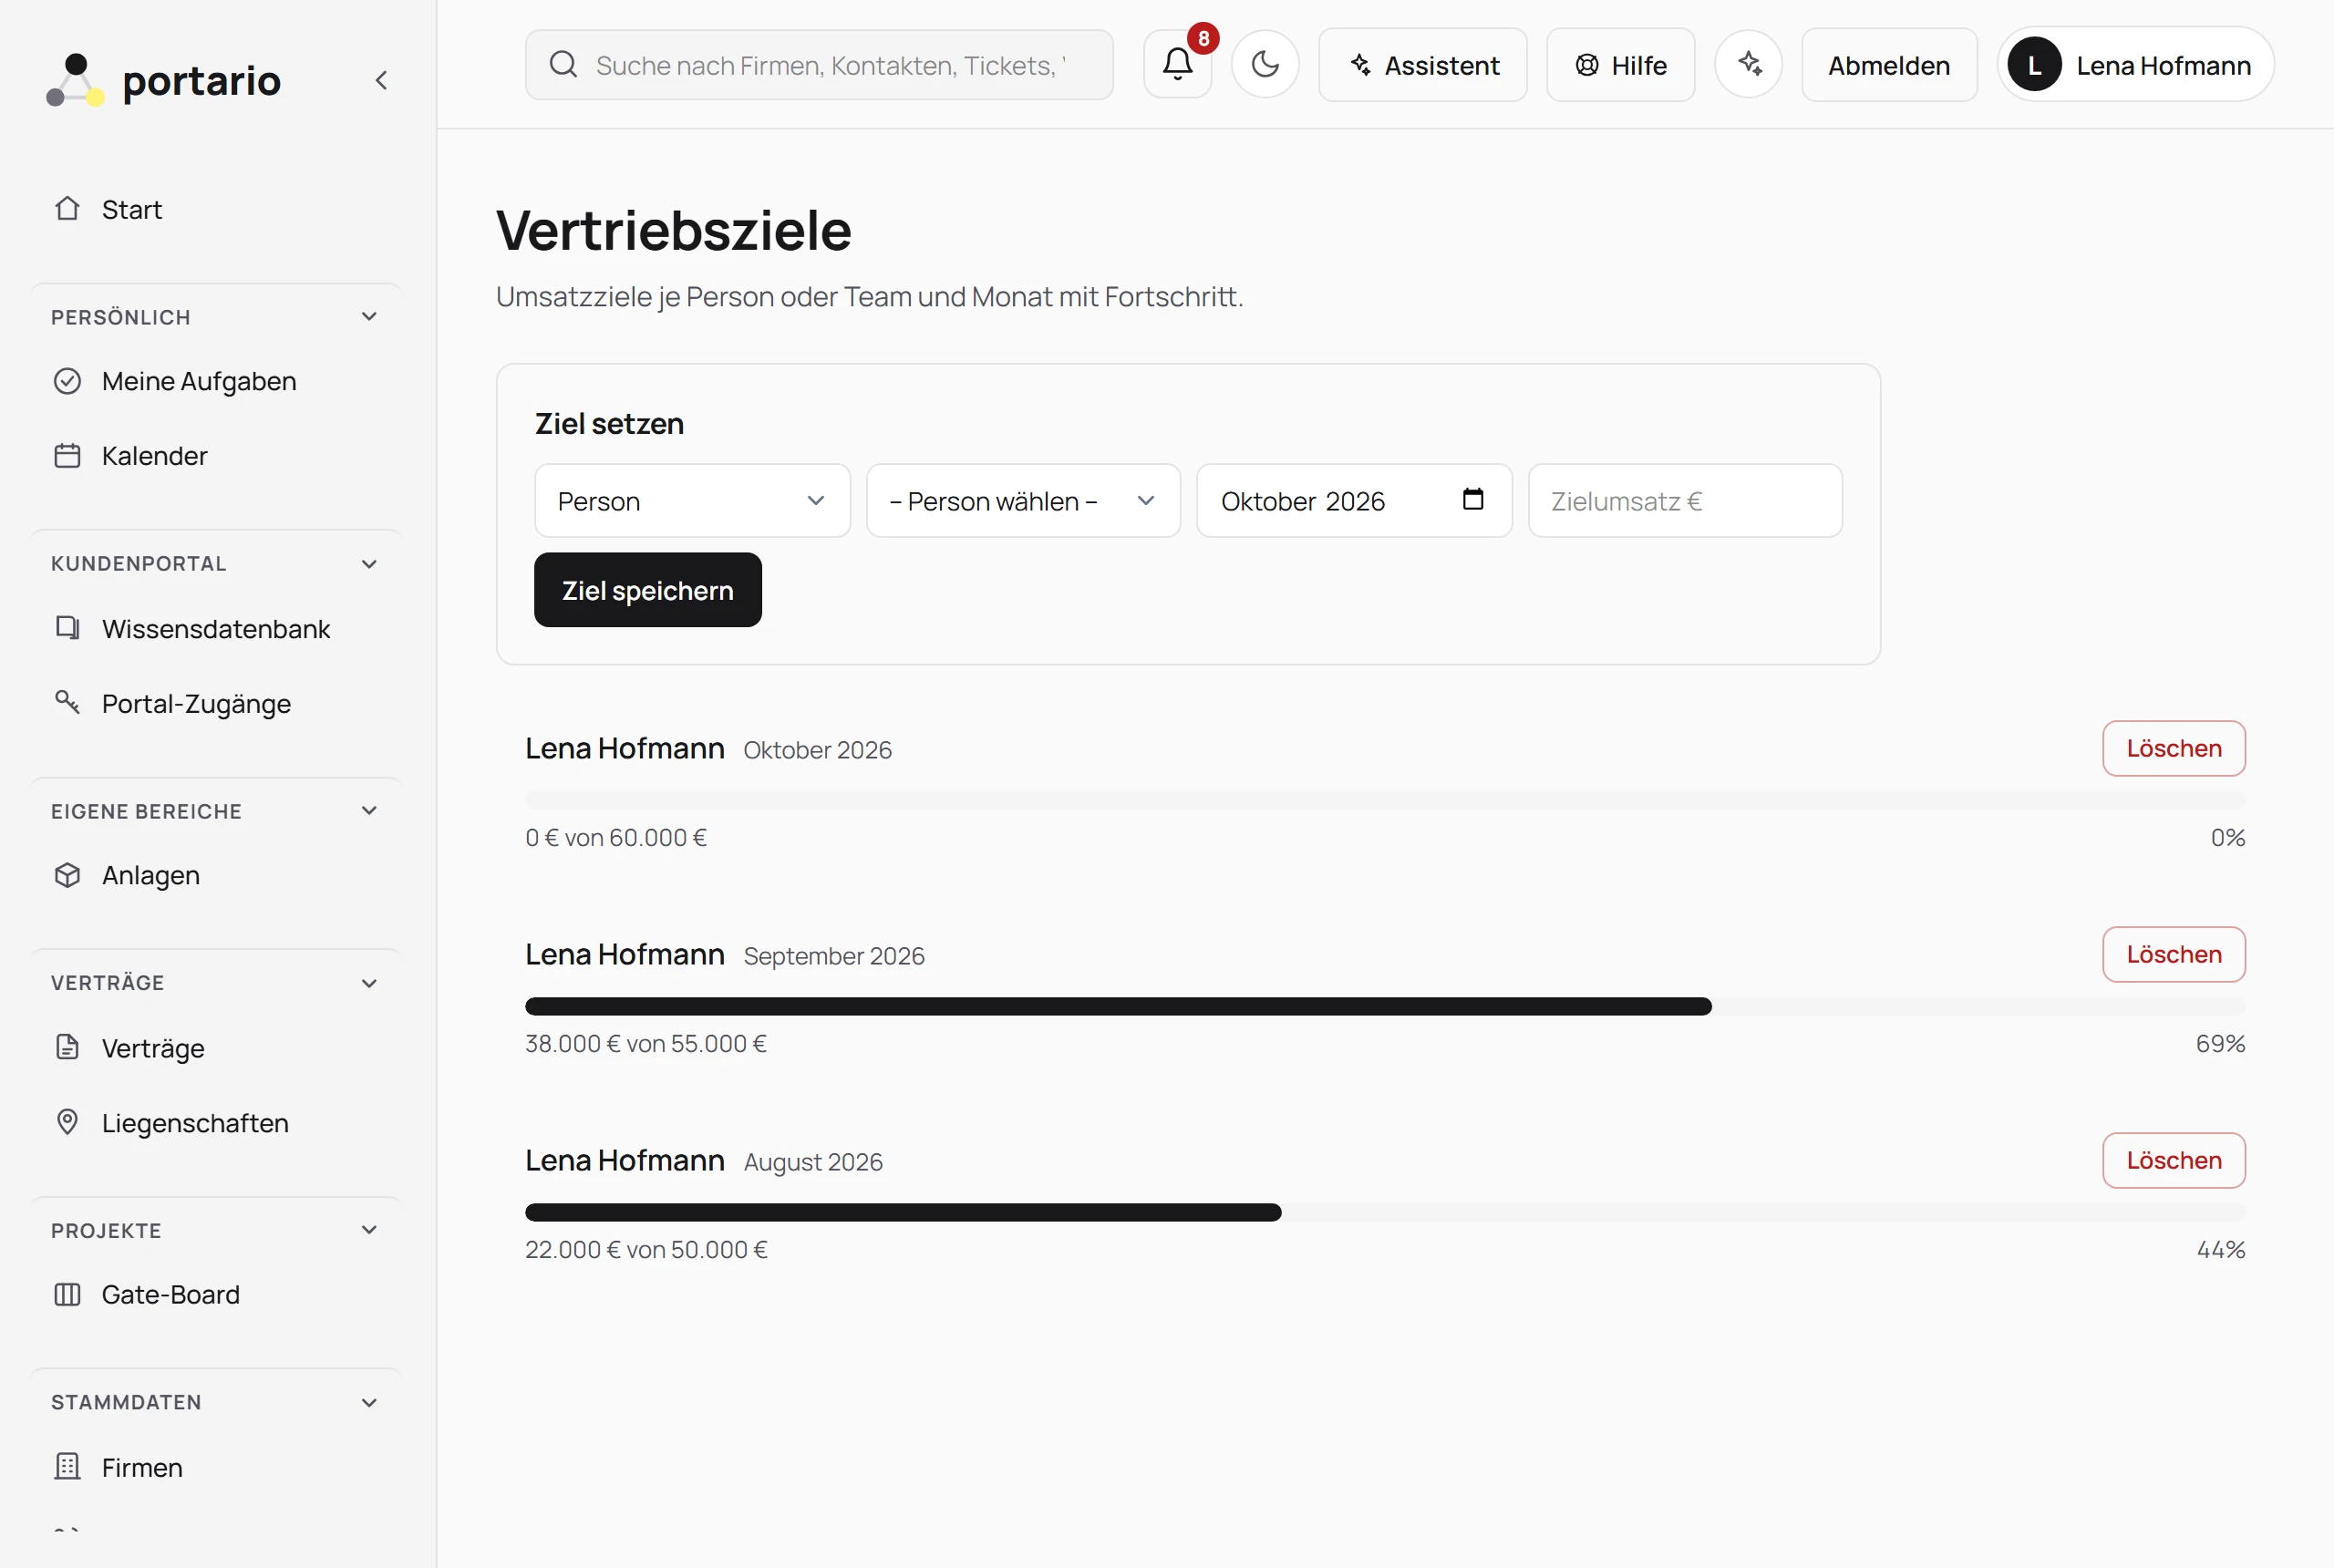This screenshot has width=2334, height=1568.
Task: Click the September 2026 progress bar
Action: point(1385,1006)
